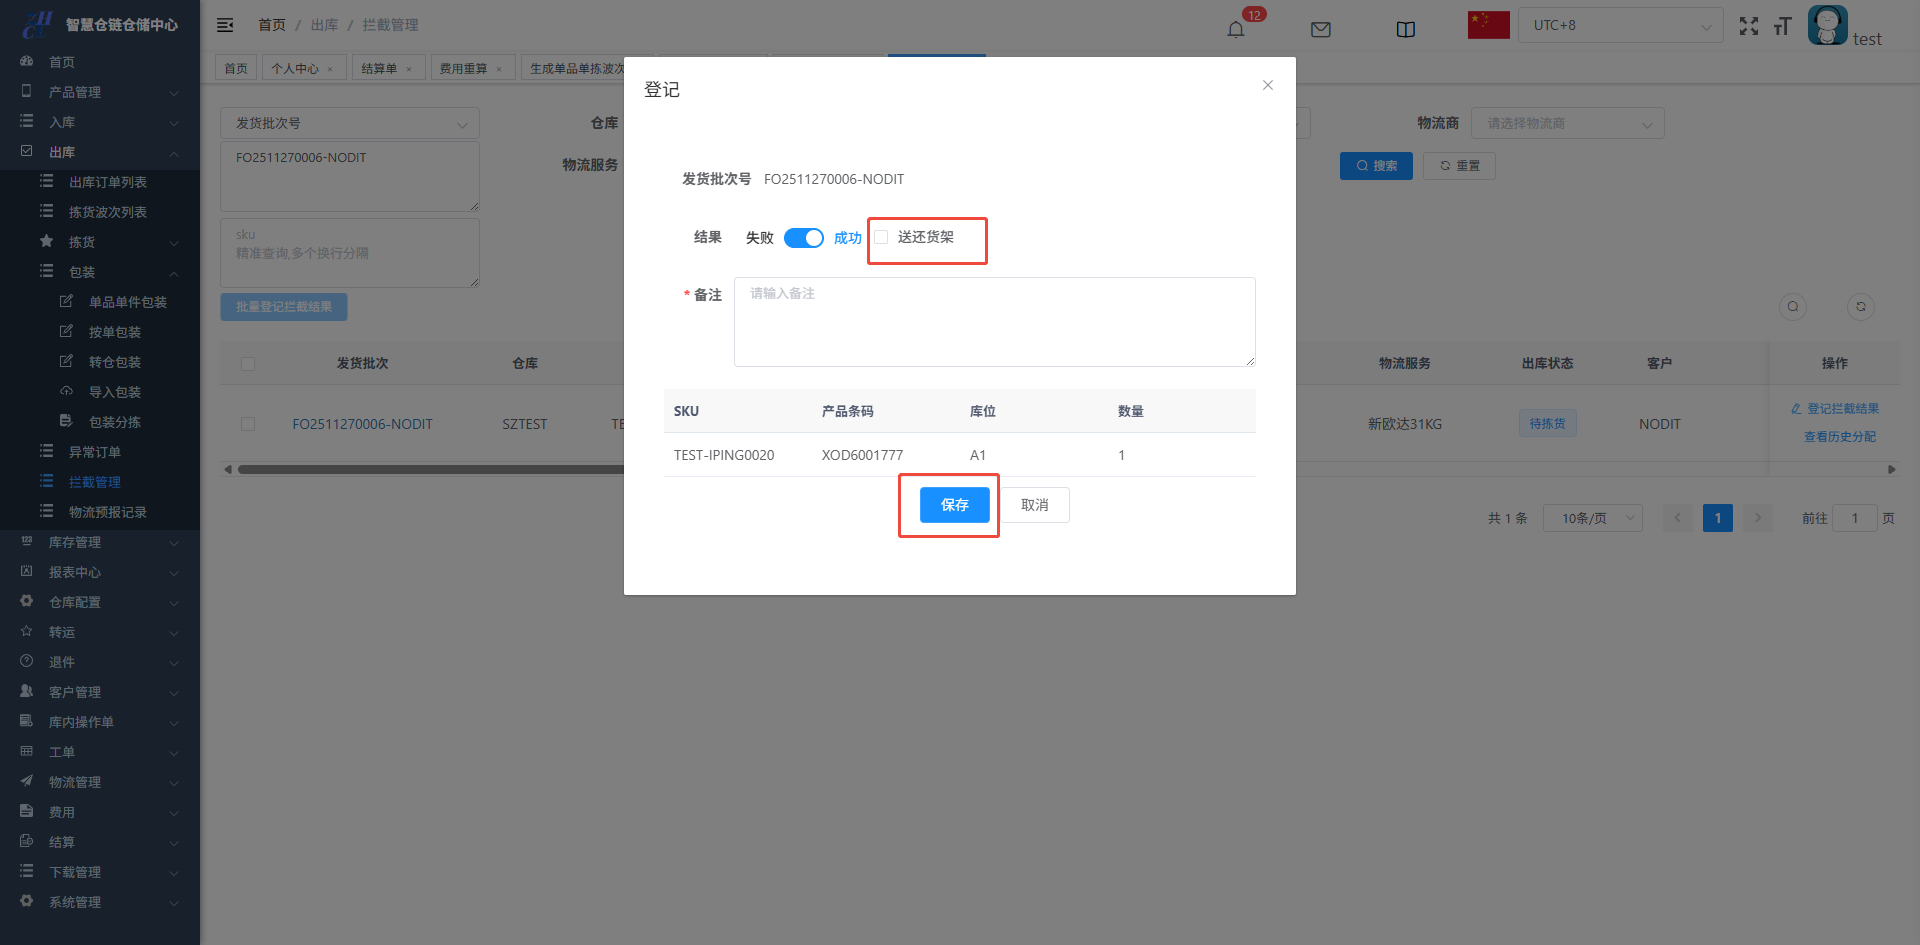Open the documentation book icon
Screen dimensions: 1920x945
coord(1405,29)
